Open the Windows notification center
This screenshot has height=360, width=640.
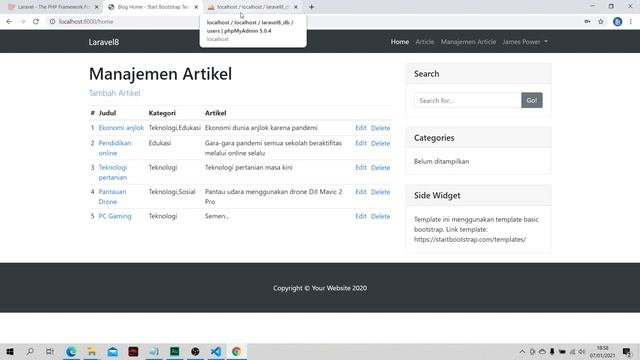627,351
